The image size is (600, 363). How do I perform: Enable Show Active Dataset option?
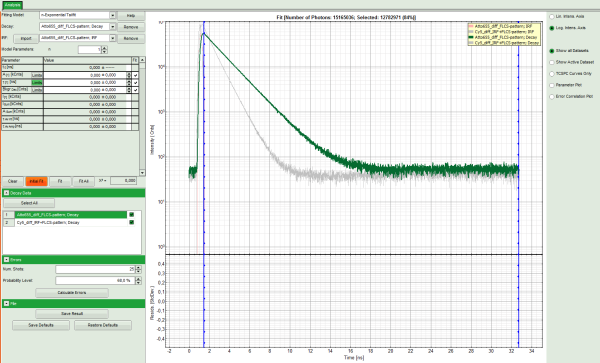[x=552, y=62]
